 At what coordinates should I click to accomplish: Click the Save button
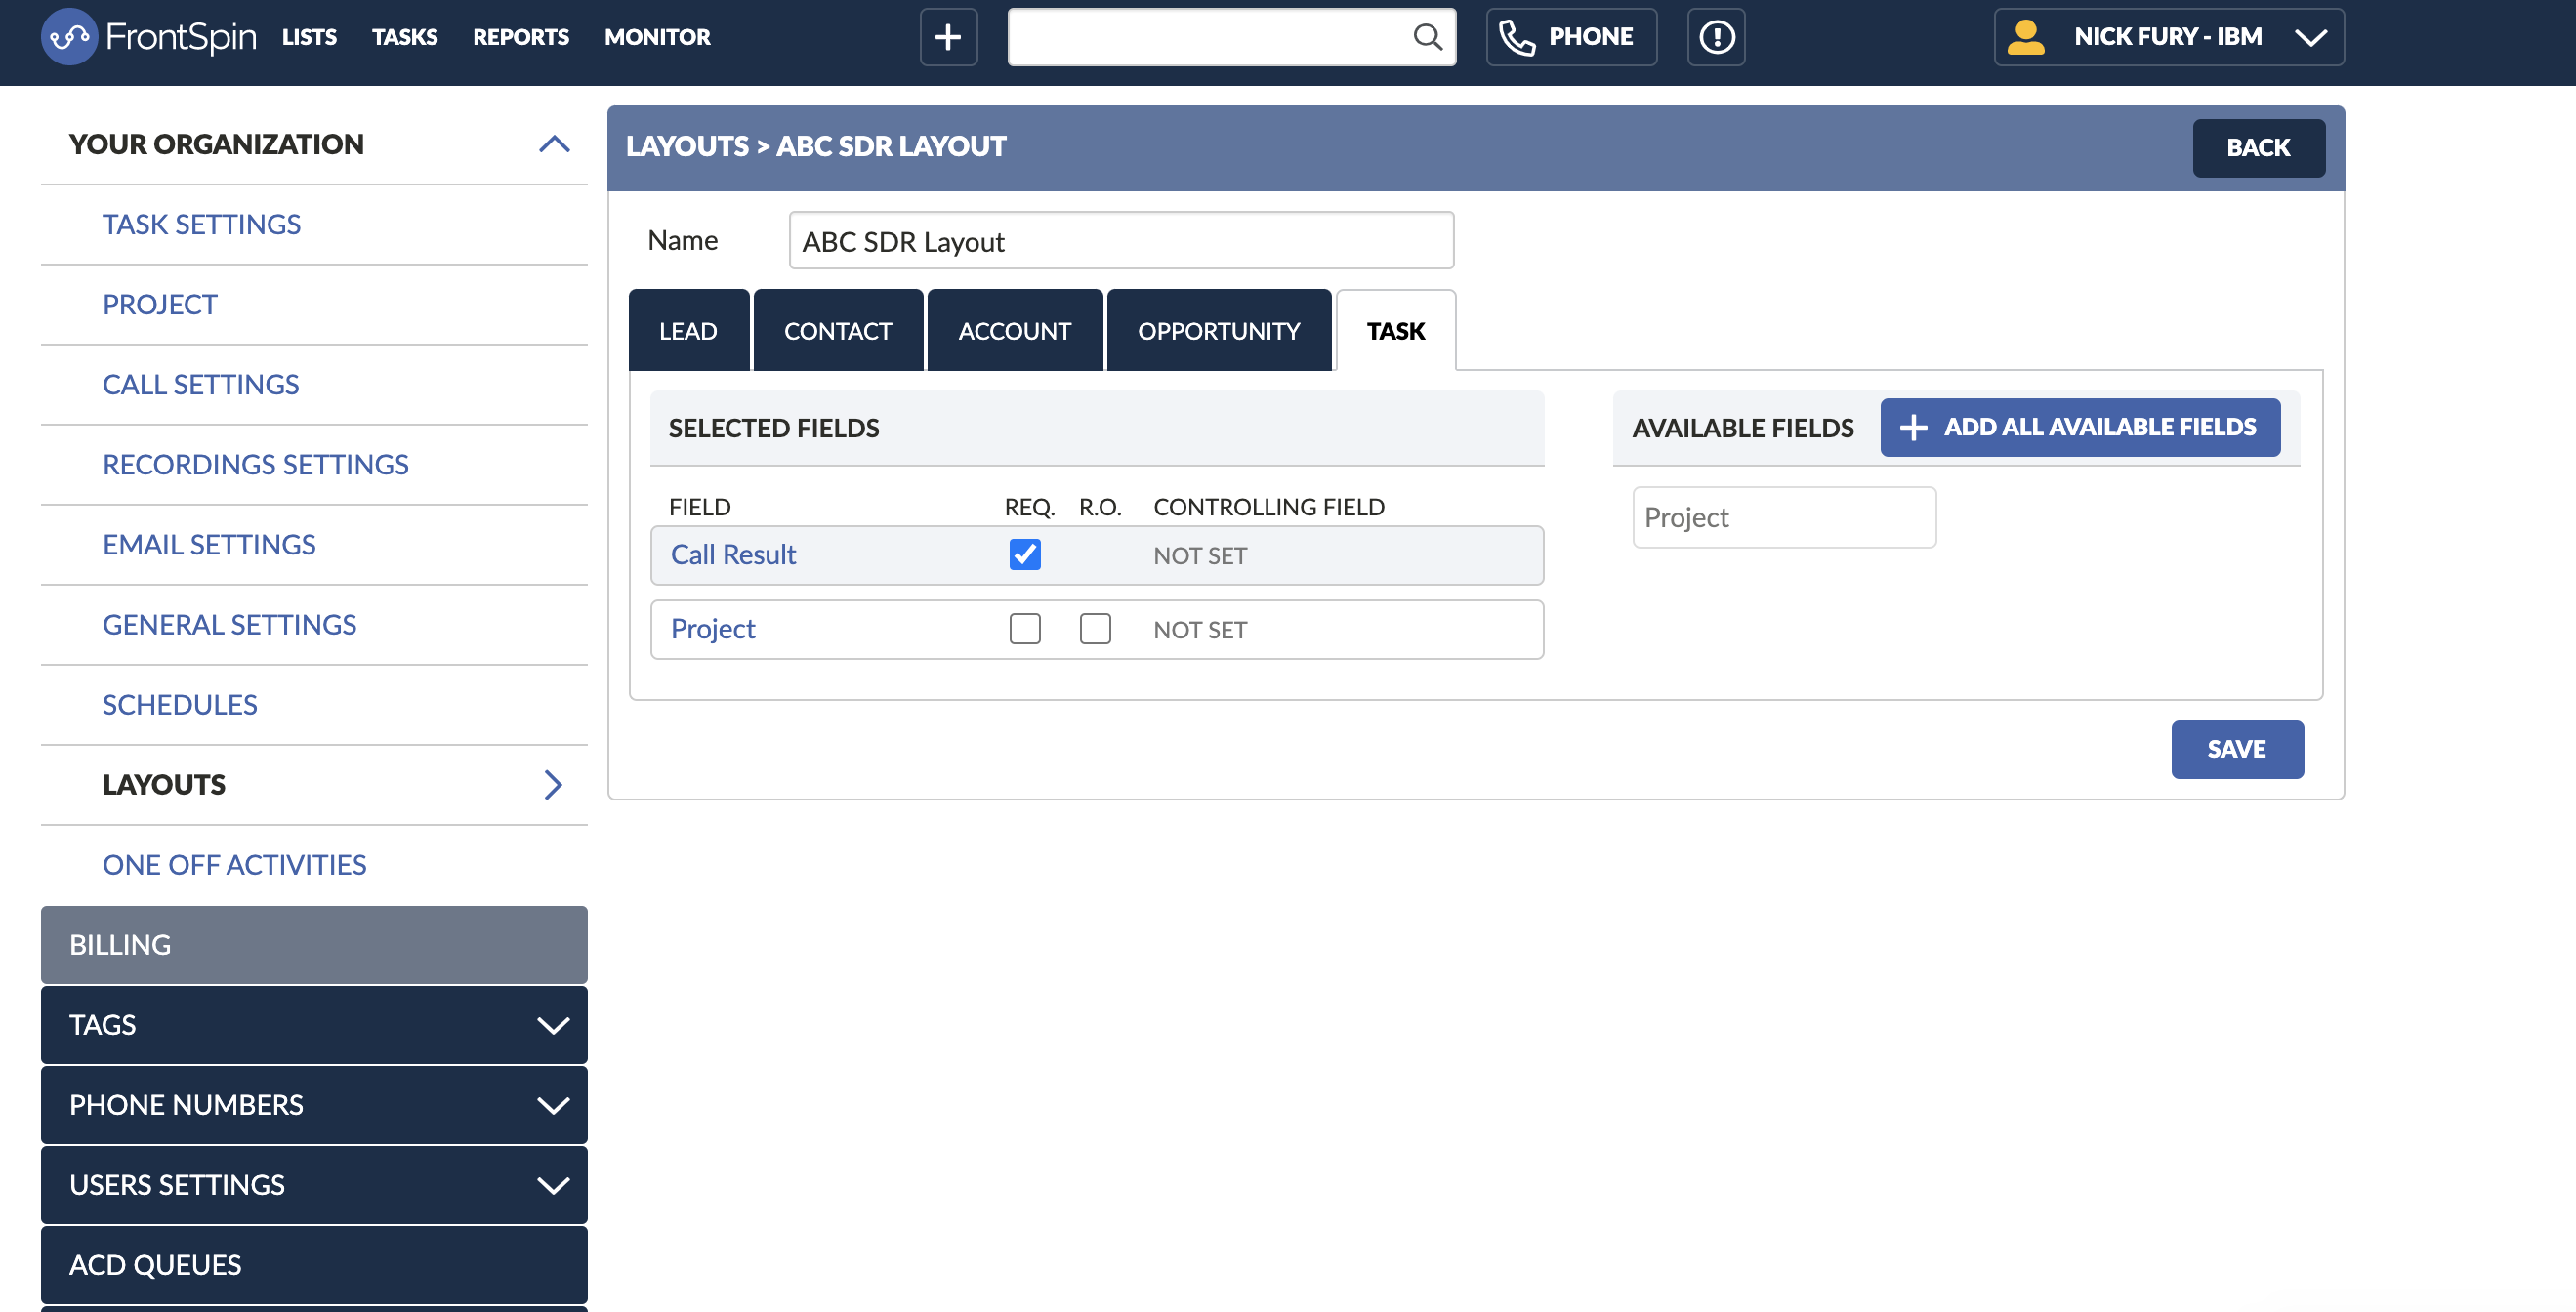[x=2236, y=749]
